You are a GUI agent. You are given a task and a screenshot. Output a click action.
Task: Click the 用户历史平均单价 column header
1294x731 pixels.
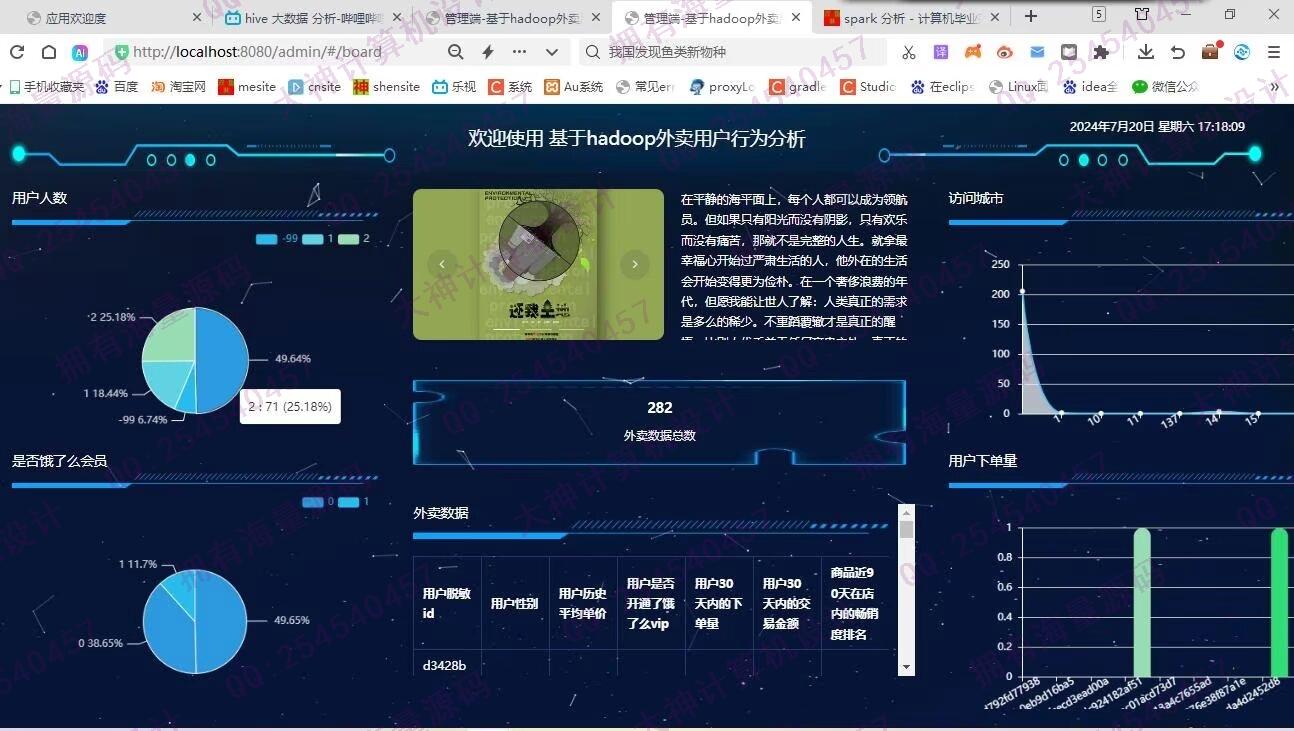click(582, 603)
